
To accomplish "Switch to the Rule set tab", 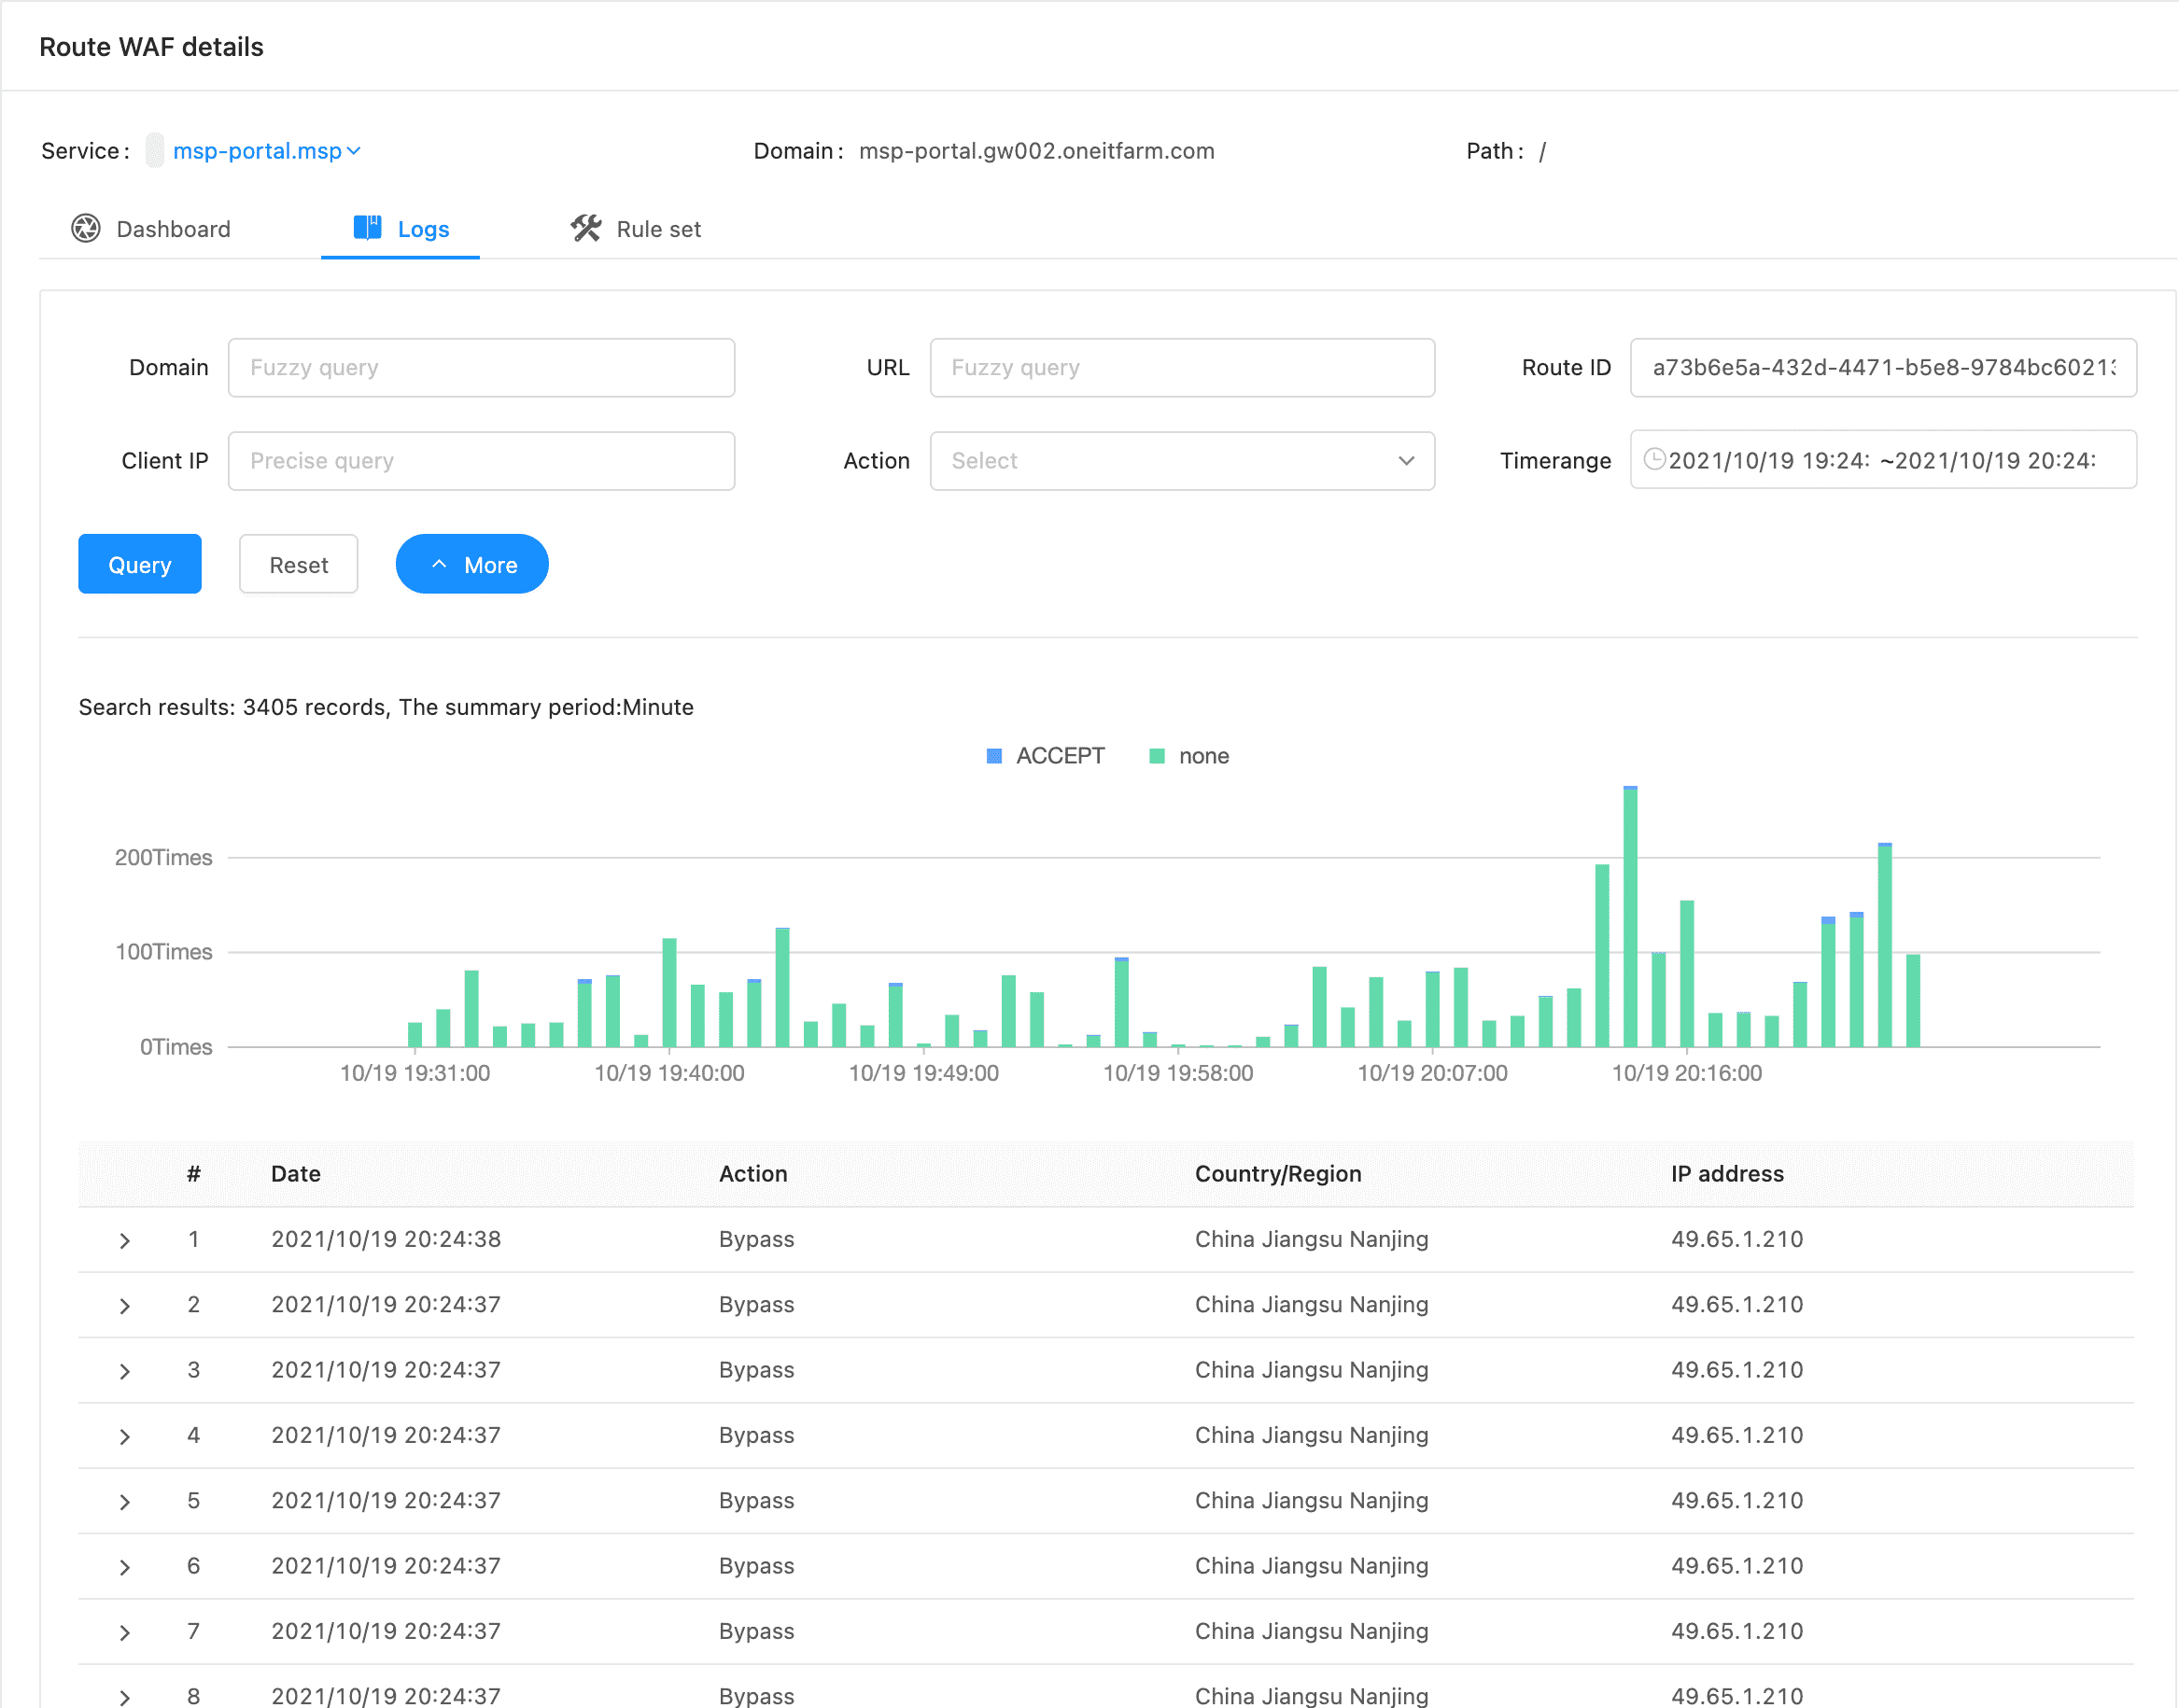I will [636, 229].
